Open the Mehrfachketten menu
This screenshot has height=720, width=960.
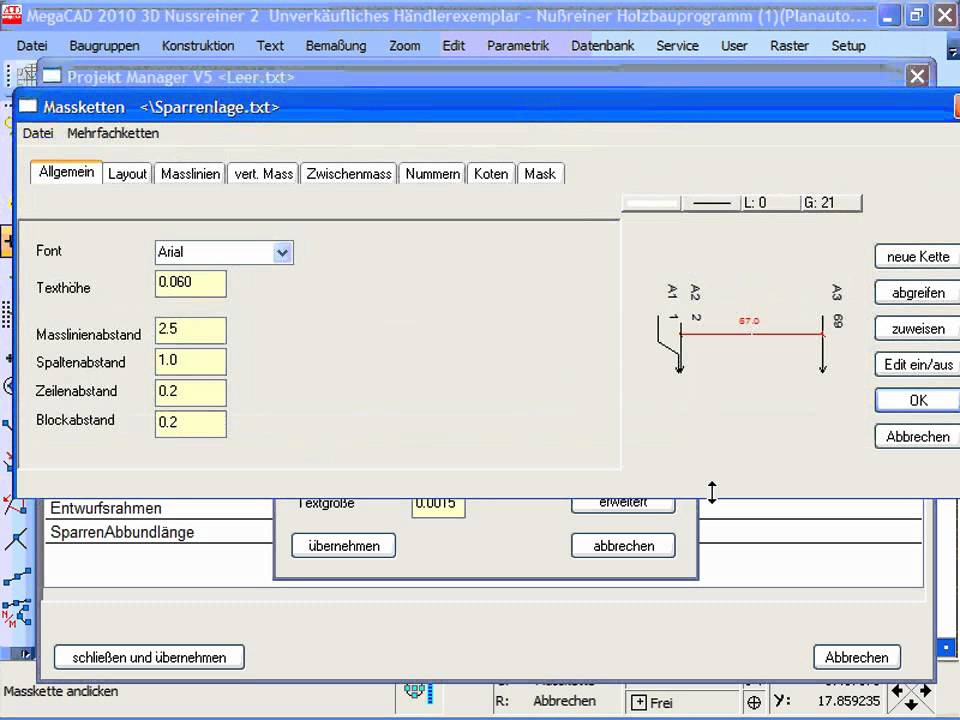click(113, 133)
